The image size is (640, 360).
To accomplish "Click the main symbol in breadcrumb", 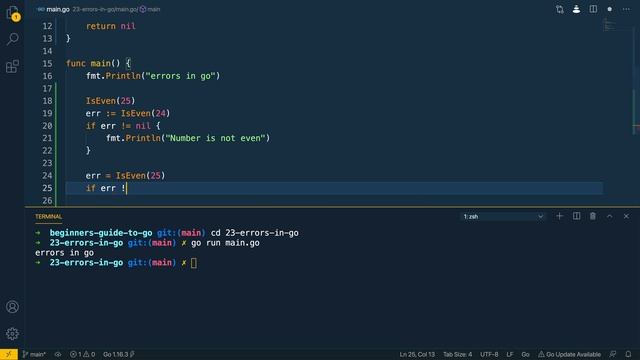I will coord(150,9).
